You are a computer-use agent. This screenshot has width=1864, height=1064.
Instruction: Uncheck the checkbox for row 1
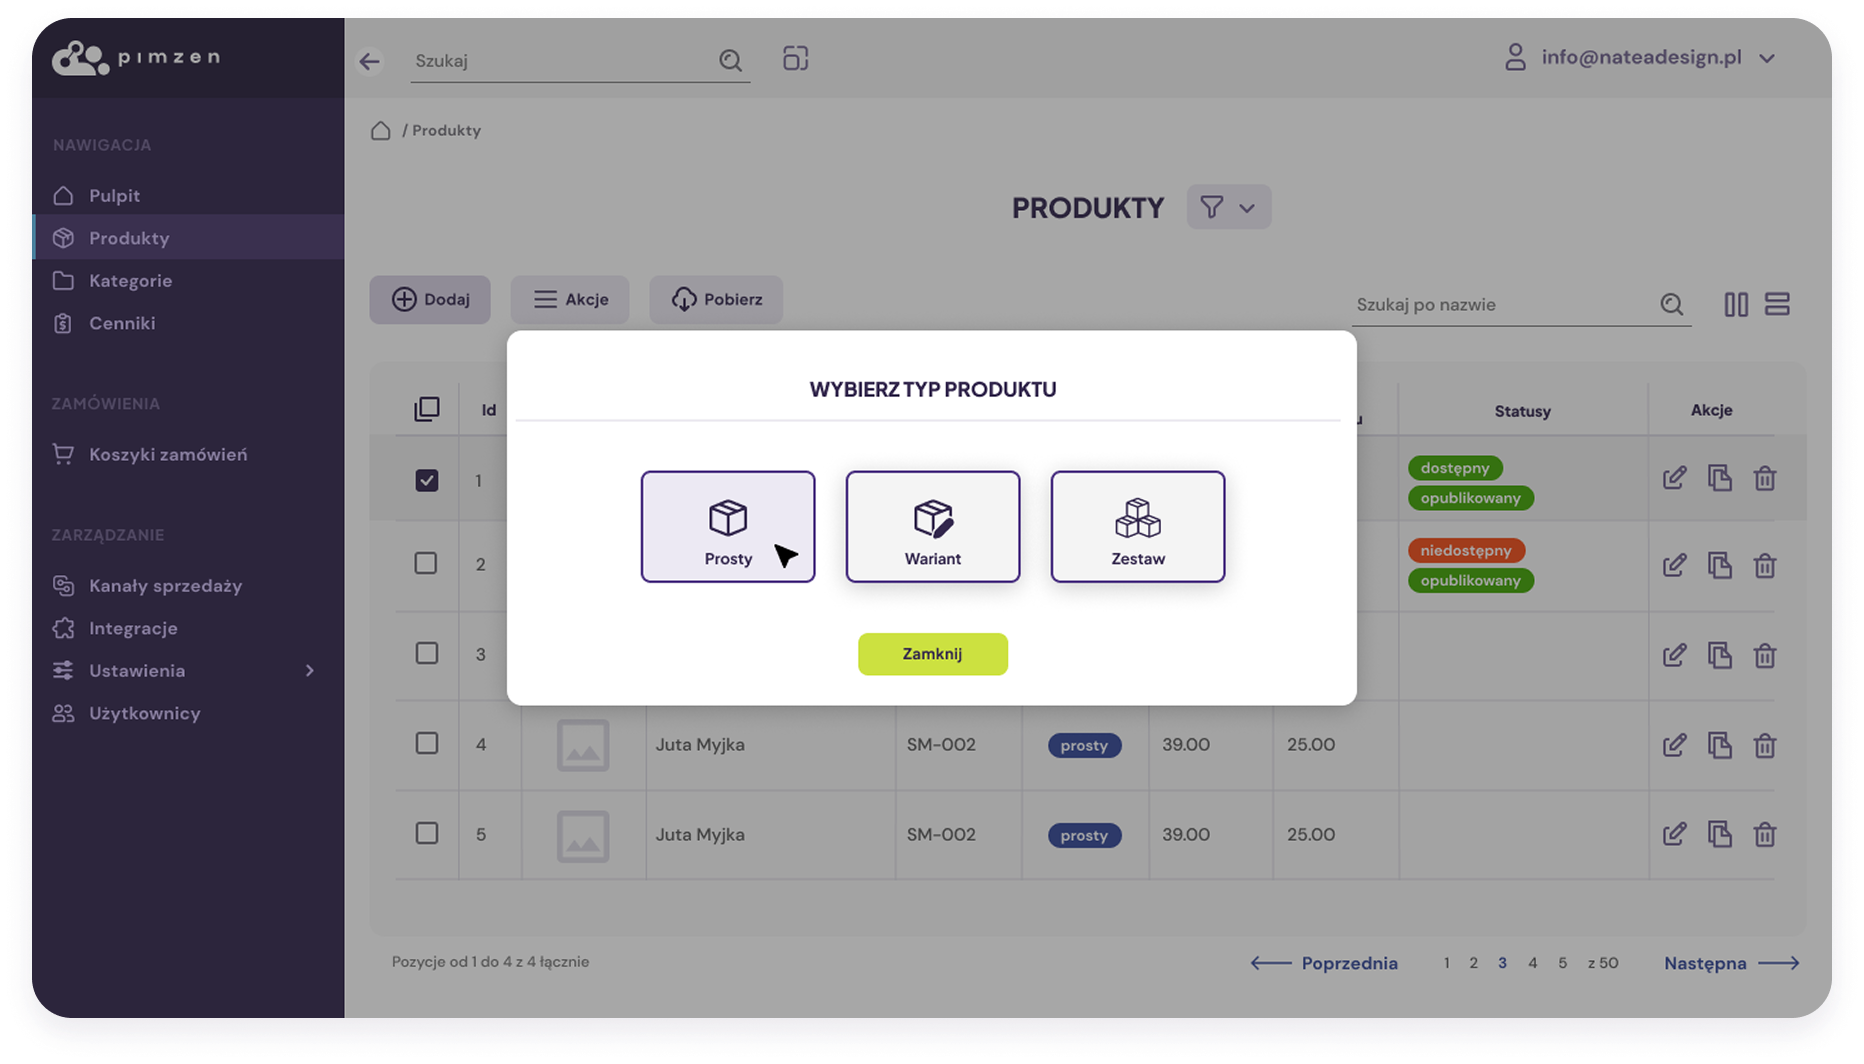point(427,481)
